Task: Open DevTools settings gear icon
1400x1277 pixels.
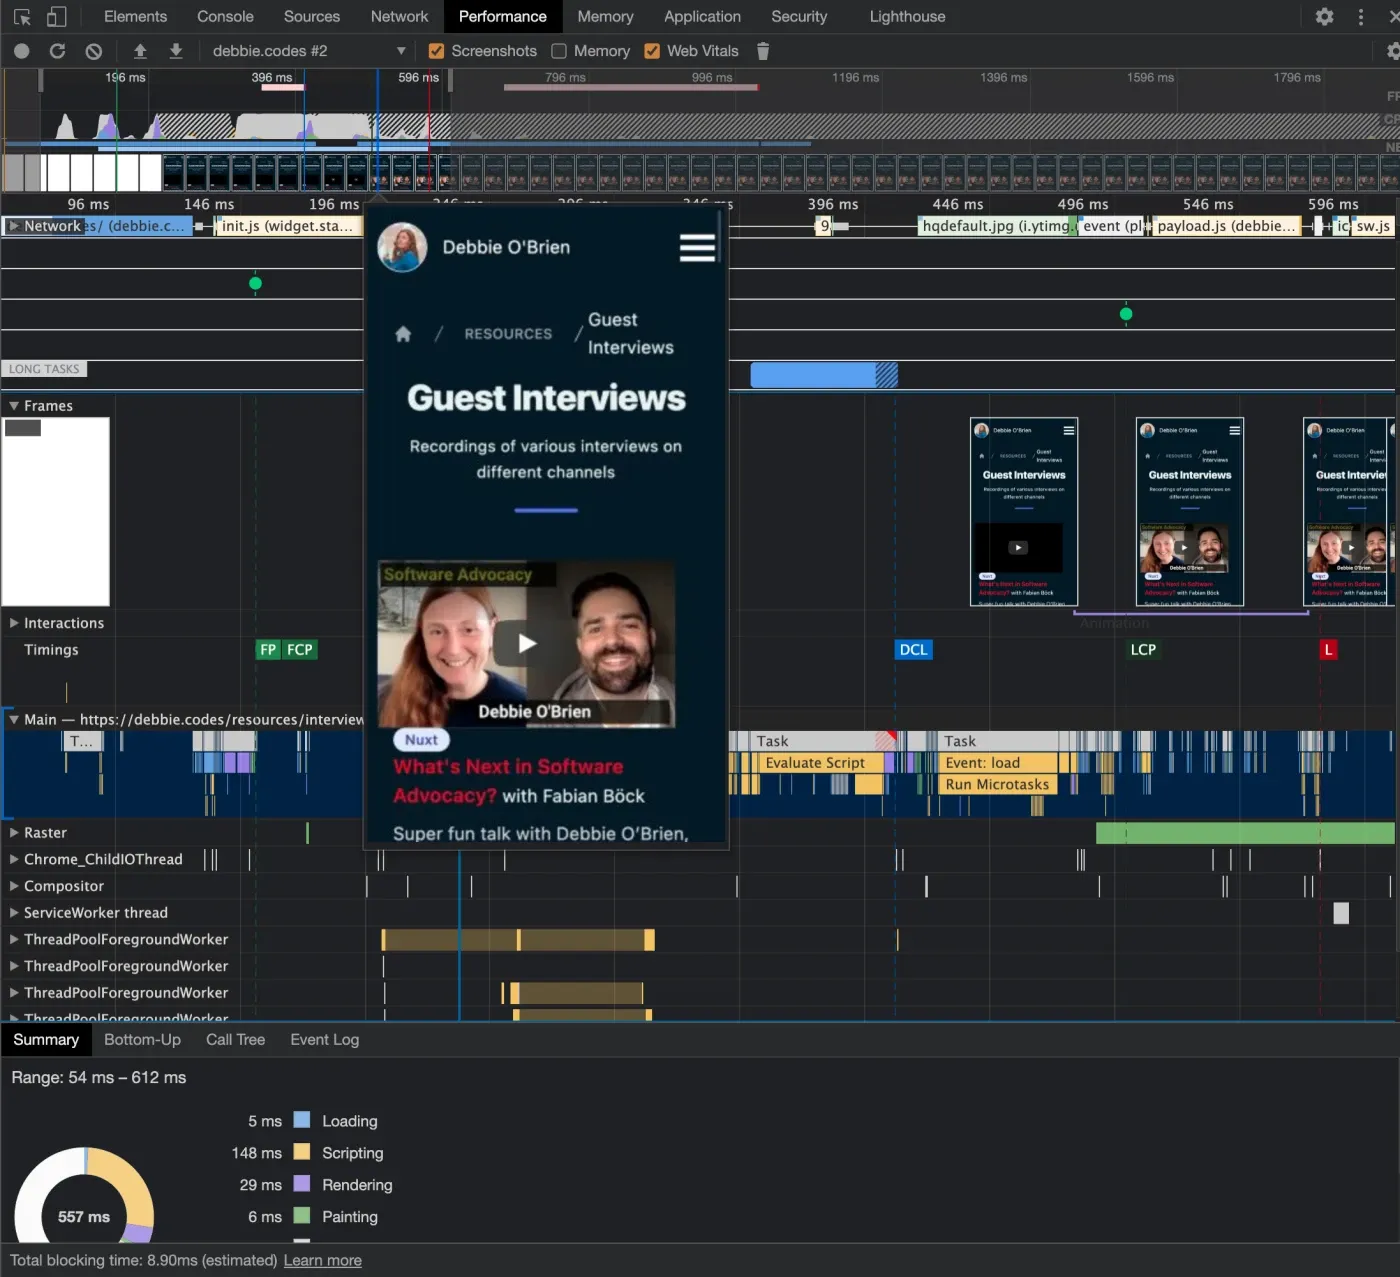Action: (x=1324, y=17)
